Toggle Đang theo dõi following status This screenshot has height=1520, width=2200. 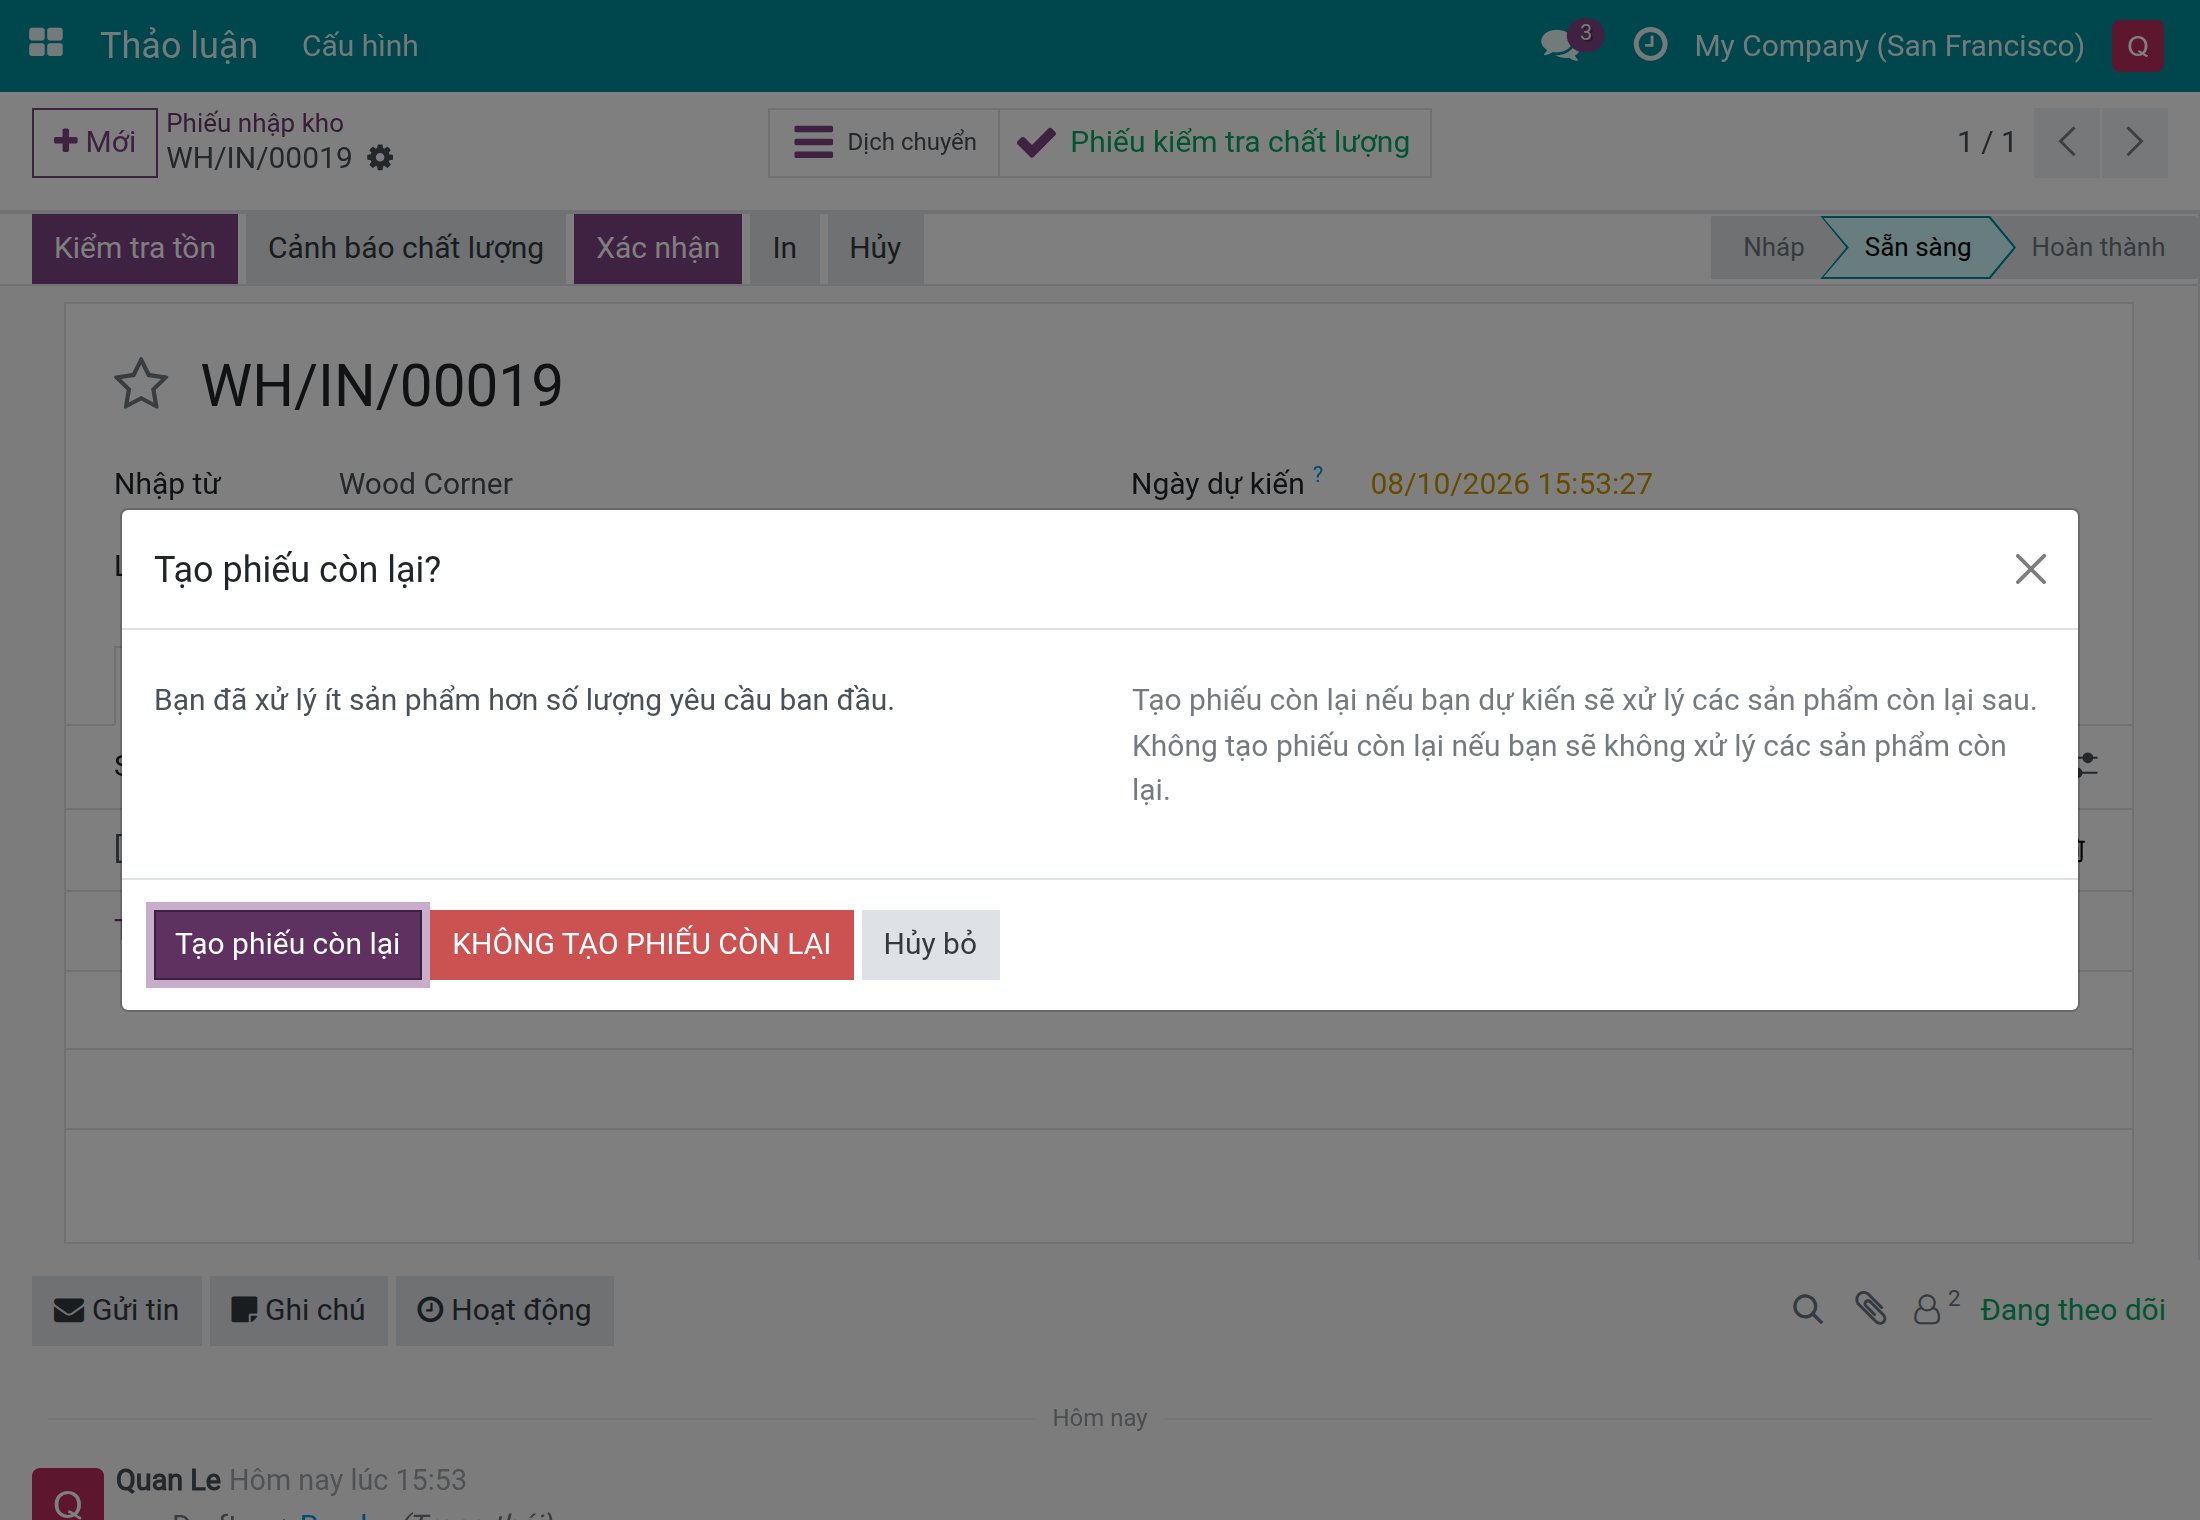click(2072, 1310)
